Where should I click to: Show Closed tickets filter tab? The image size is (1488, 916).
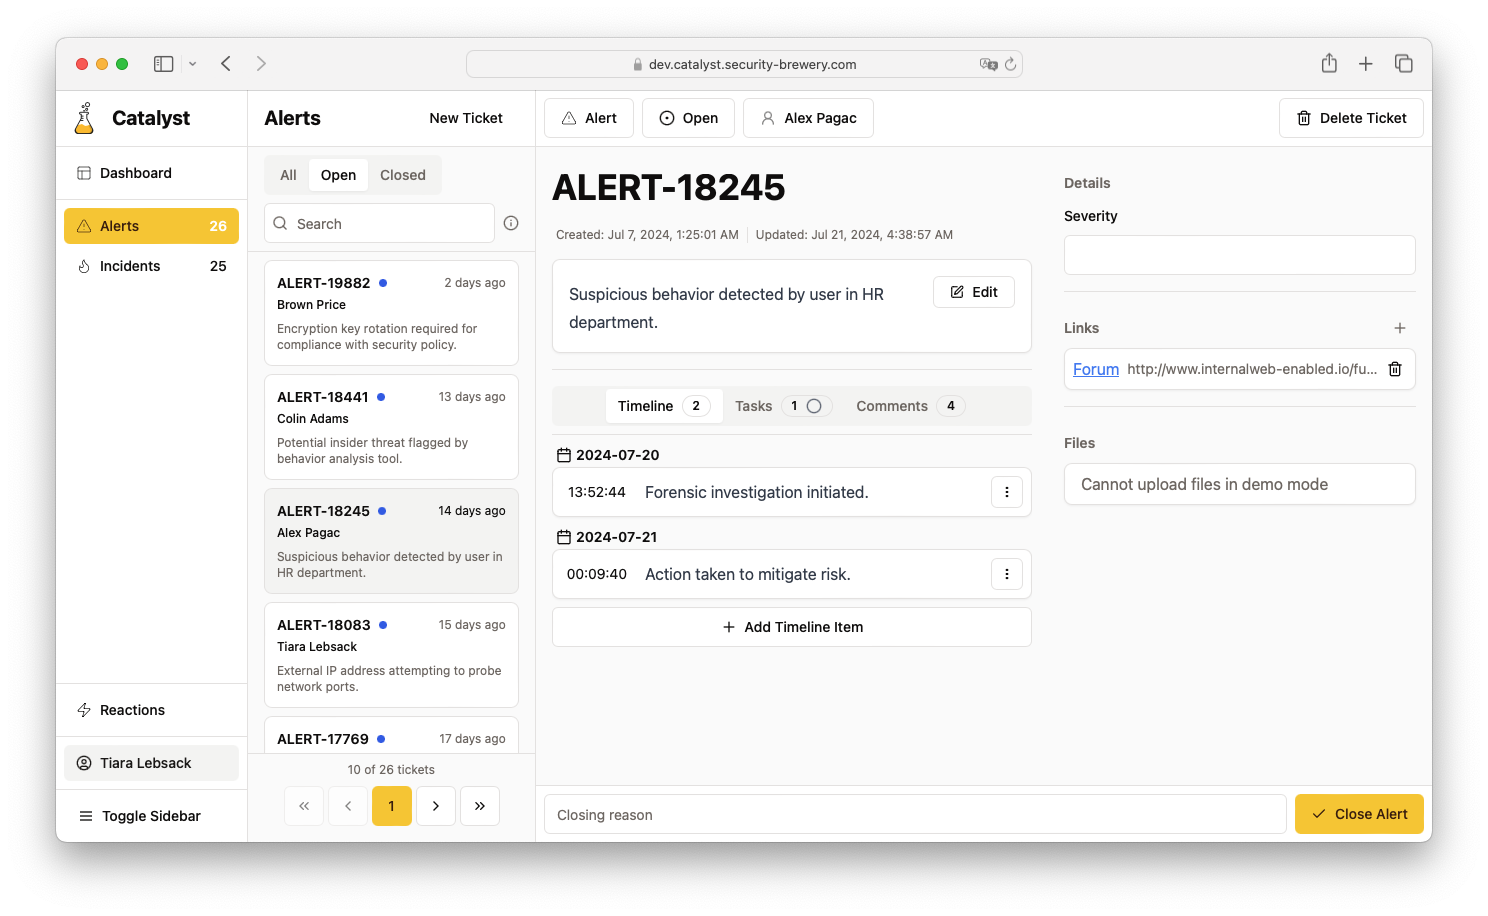point(402,175)
